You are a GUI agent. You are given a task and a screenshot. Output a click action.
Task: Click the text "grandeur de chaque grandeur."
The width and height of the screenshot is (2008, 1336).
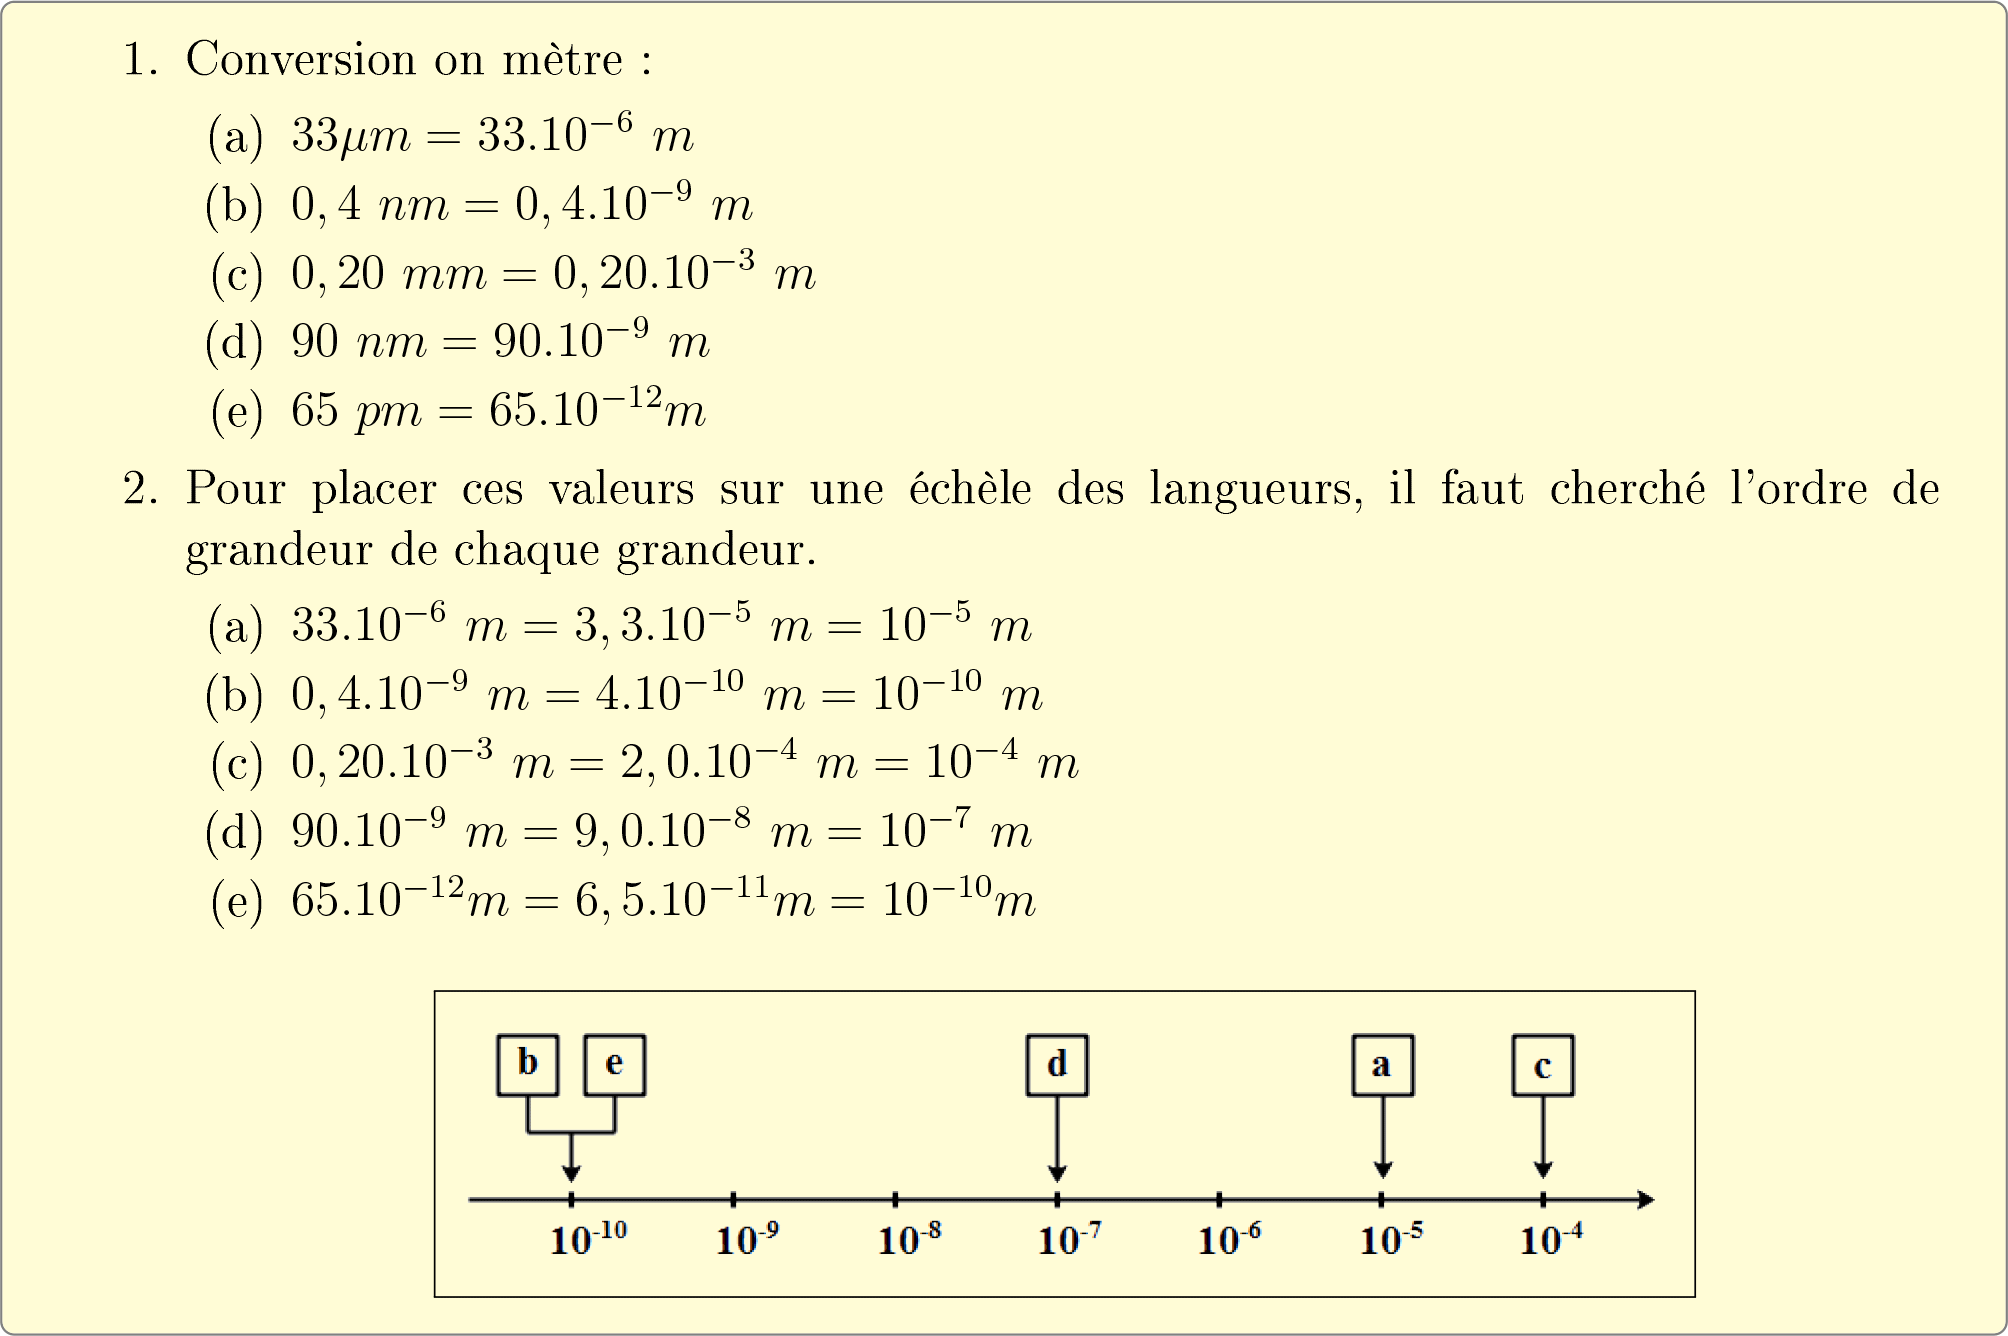click(501, 550)
